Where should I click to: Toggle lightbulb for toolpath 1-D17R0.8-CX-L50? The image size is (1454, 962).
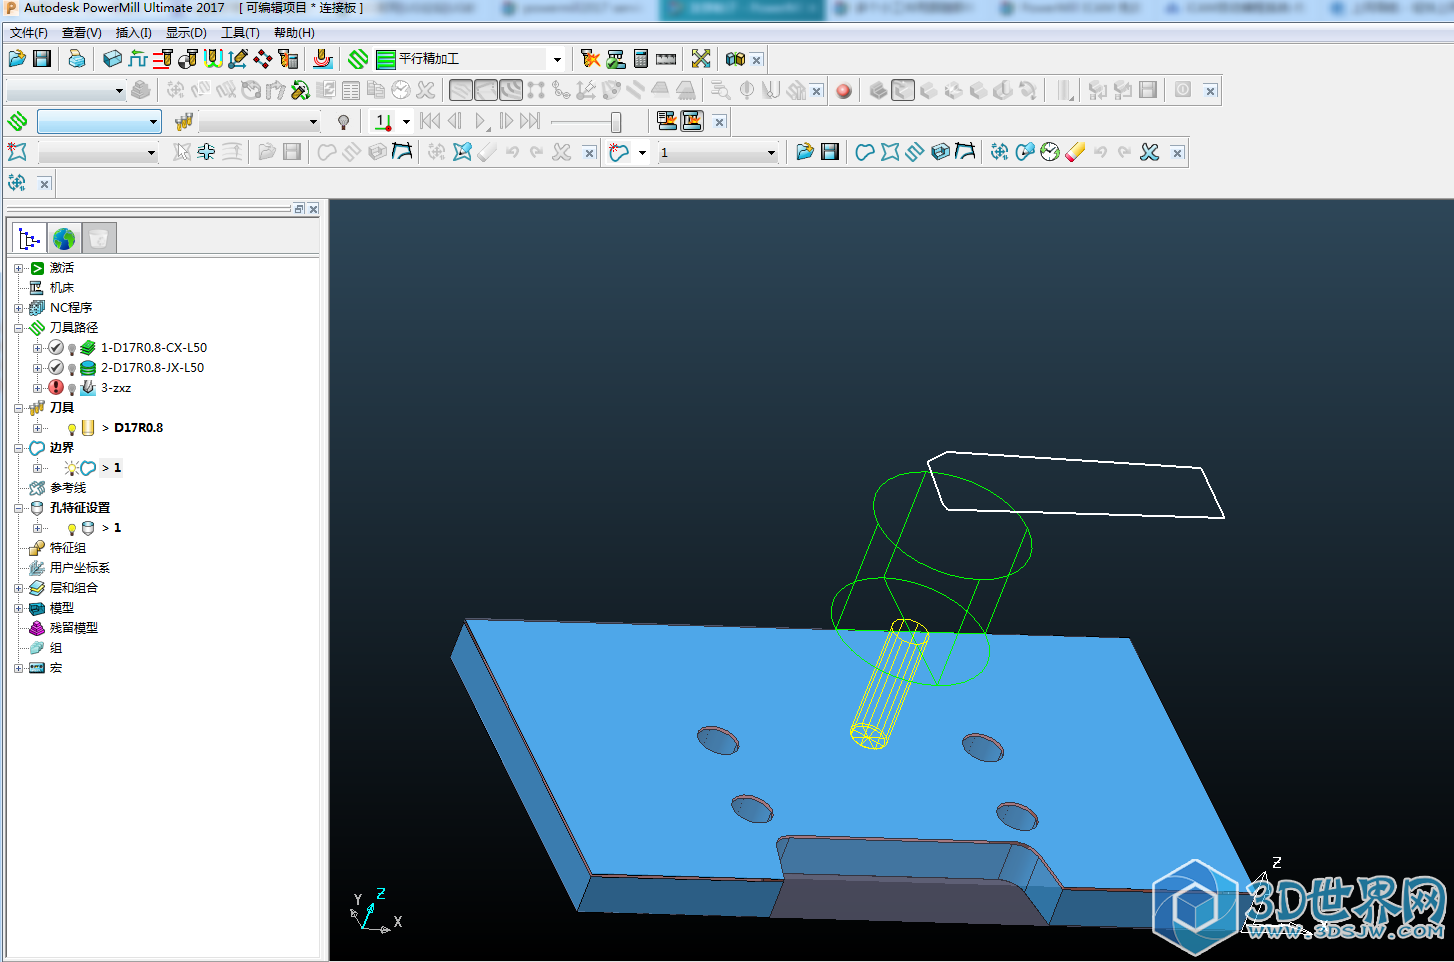[72, 349]
